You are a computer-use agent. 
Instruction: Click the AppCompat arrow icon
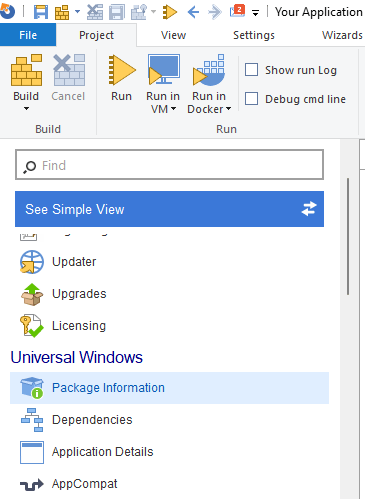click(x=32, y=485)
